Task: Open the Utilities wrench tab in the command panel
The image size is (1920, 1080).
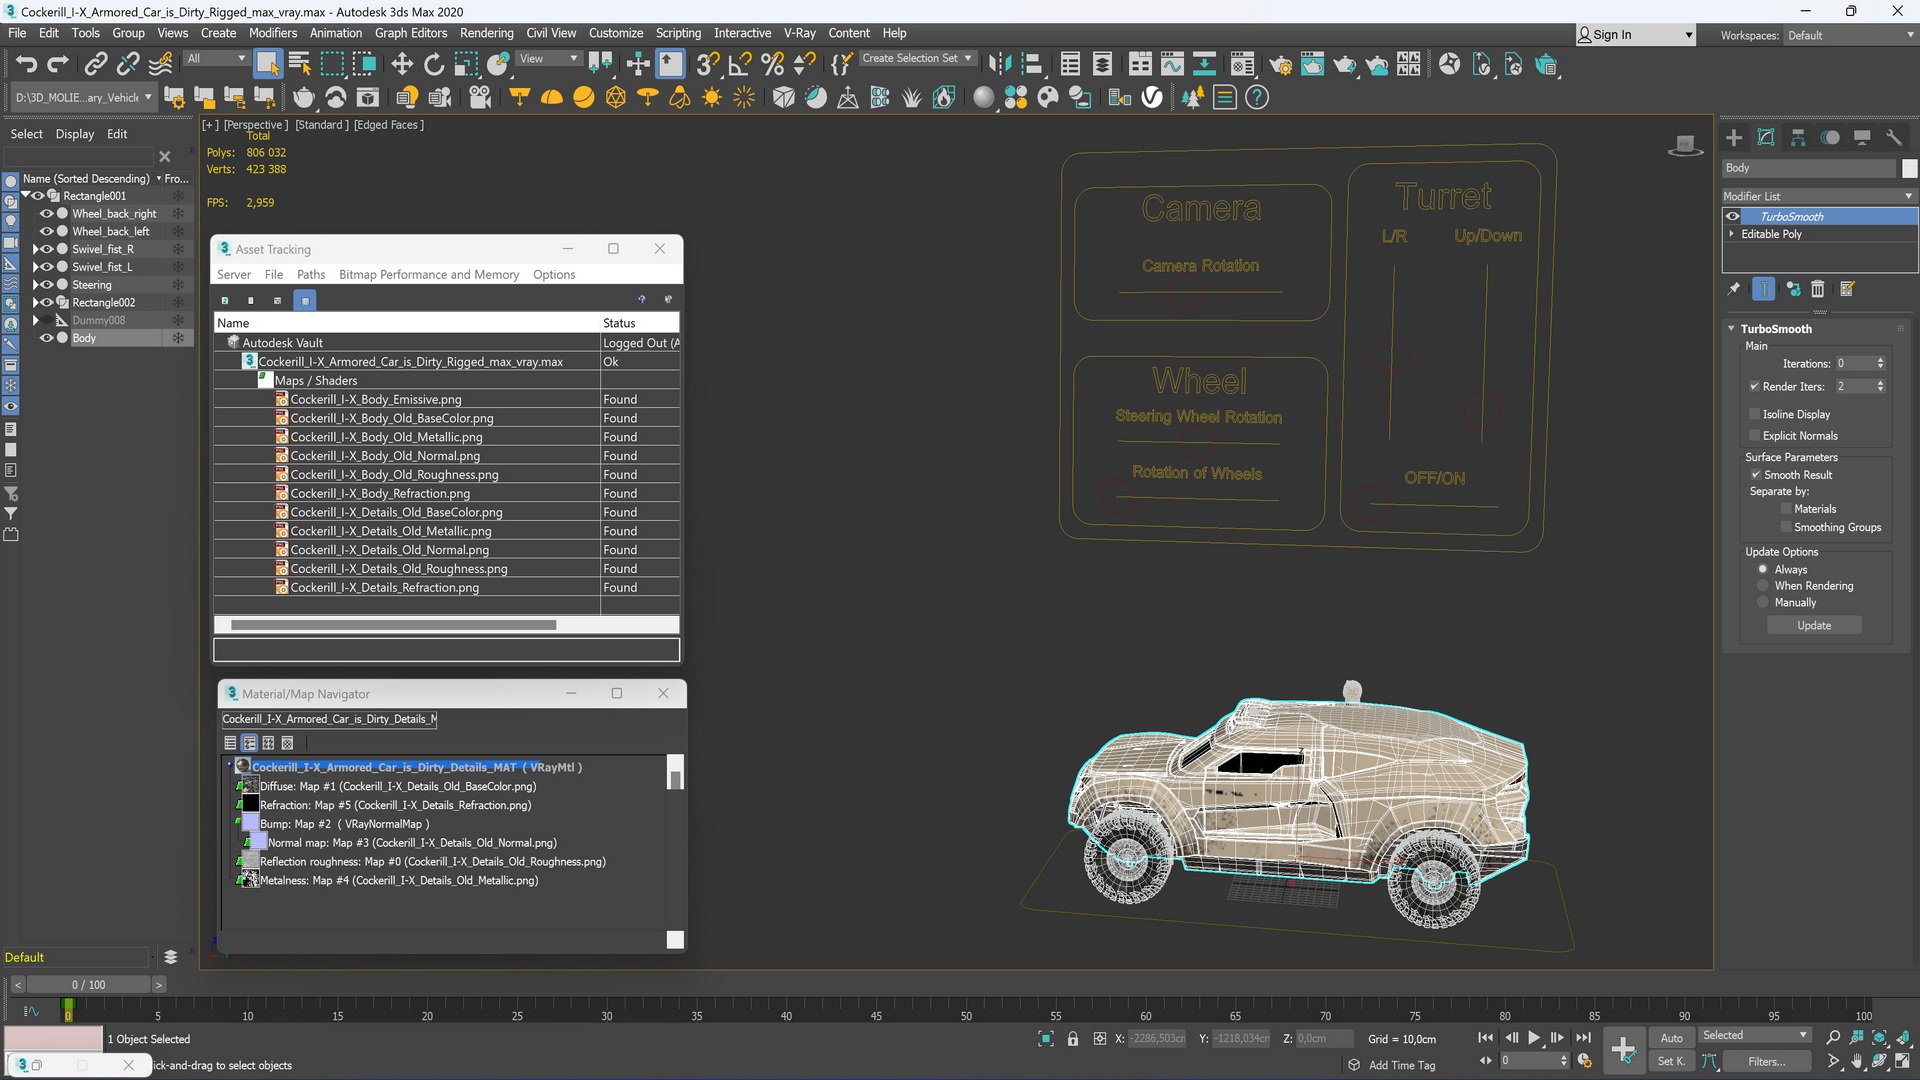Action: [1894, 138]
